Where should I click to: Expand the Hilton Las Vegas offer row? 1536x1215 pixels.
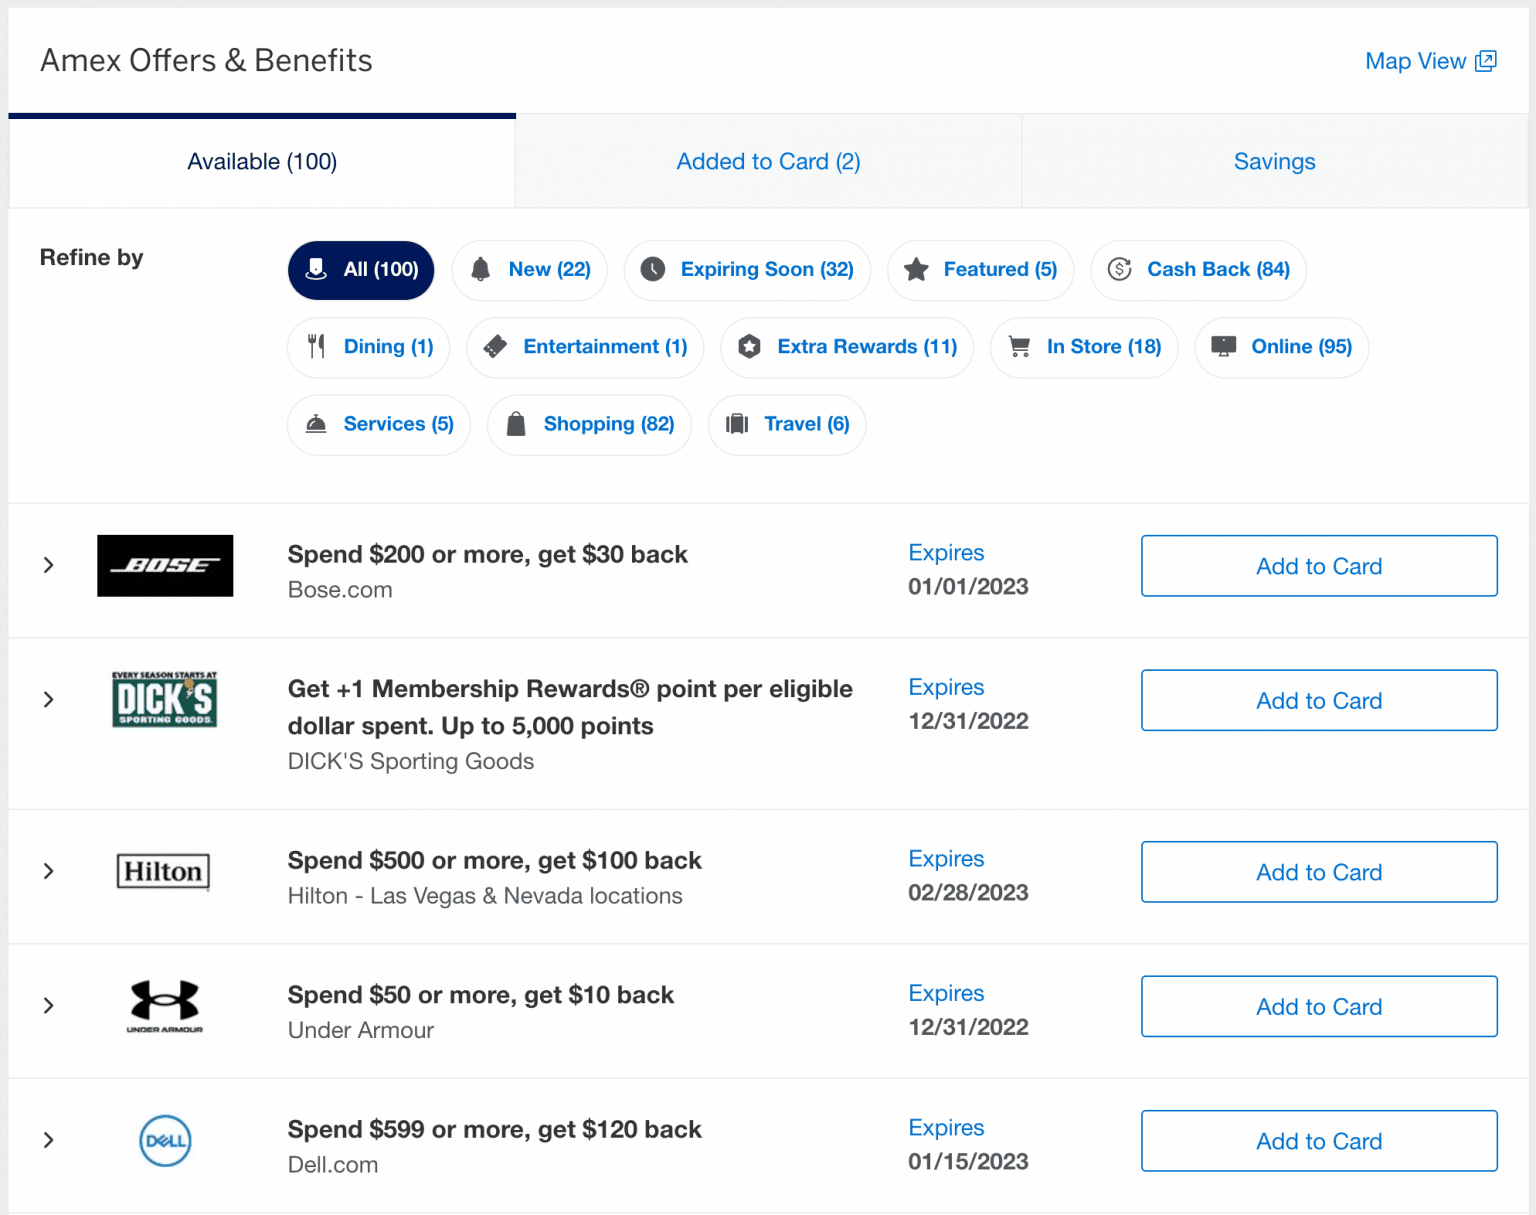tap(48, 871)
